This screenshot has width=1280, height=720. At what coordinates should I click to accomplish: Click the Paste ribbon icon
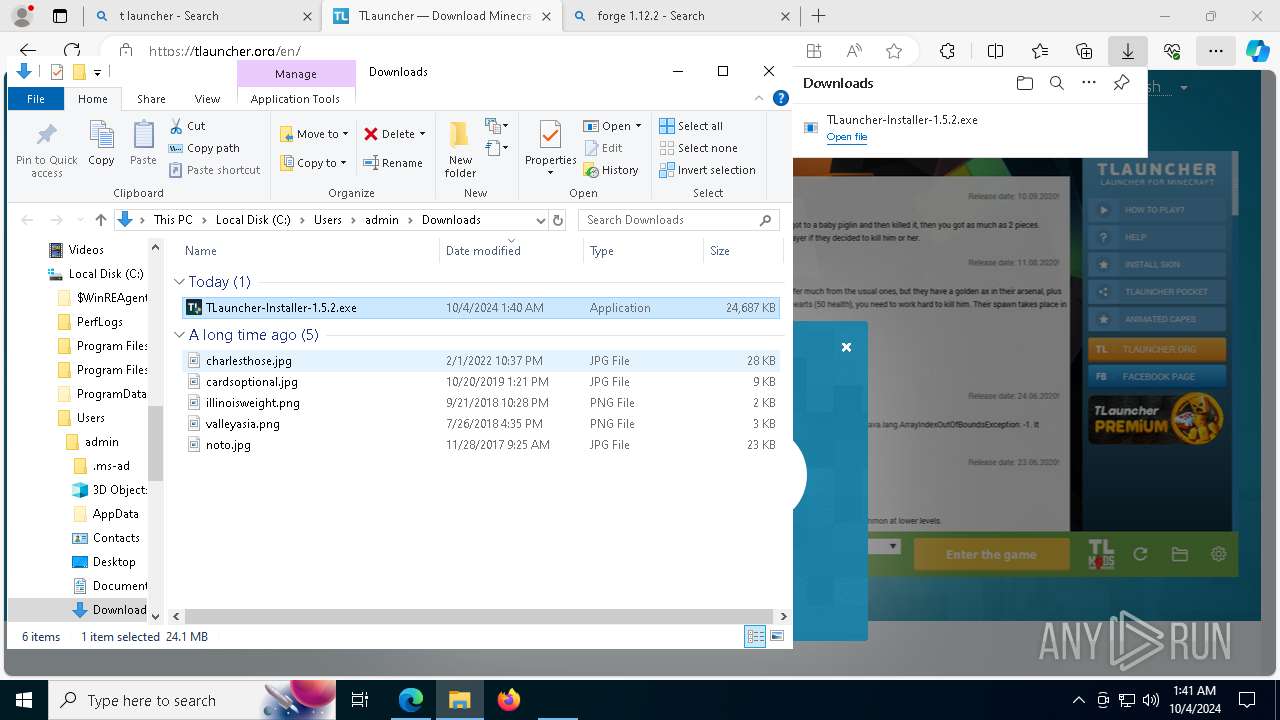[143, 142]
